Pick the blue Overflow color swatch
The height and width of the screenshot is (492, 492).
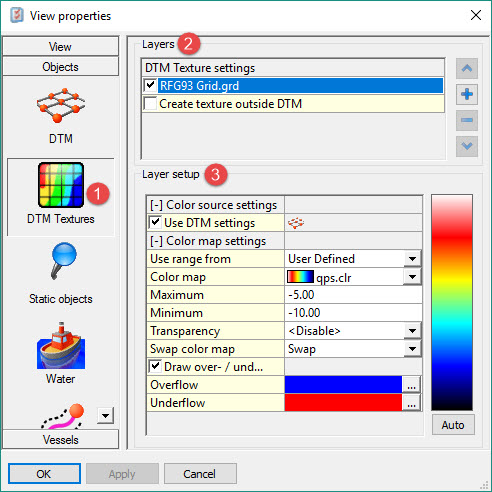(343, 385)
